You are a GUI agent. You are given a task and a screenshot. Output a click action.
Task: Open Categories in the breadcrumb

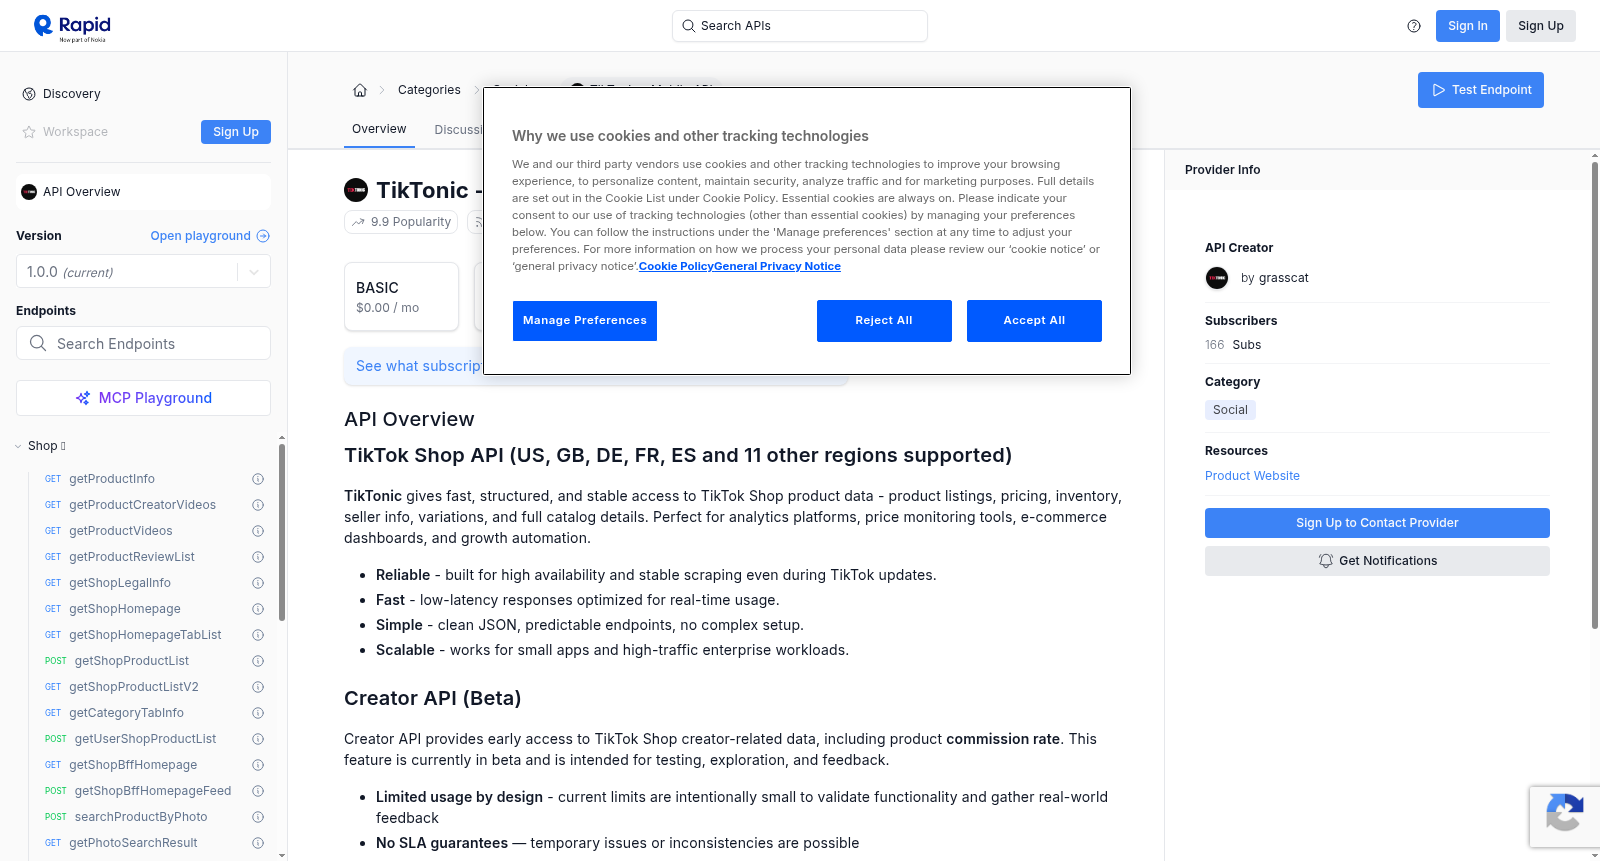pyautogui.click(x=429, y=90)
